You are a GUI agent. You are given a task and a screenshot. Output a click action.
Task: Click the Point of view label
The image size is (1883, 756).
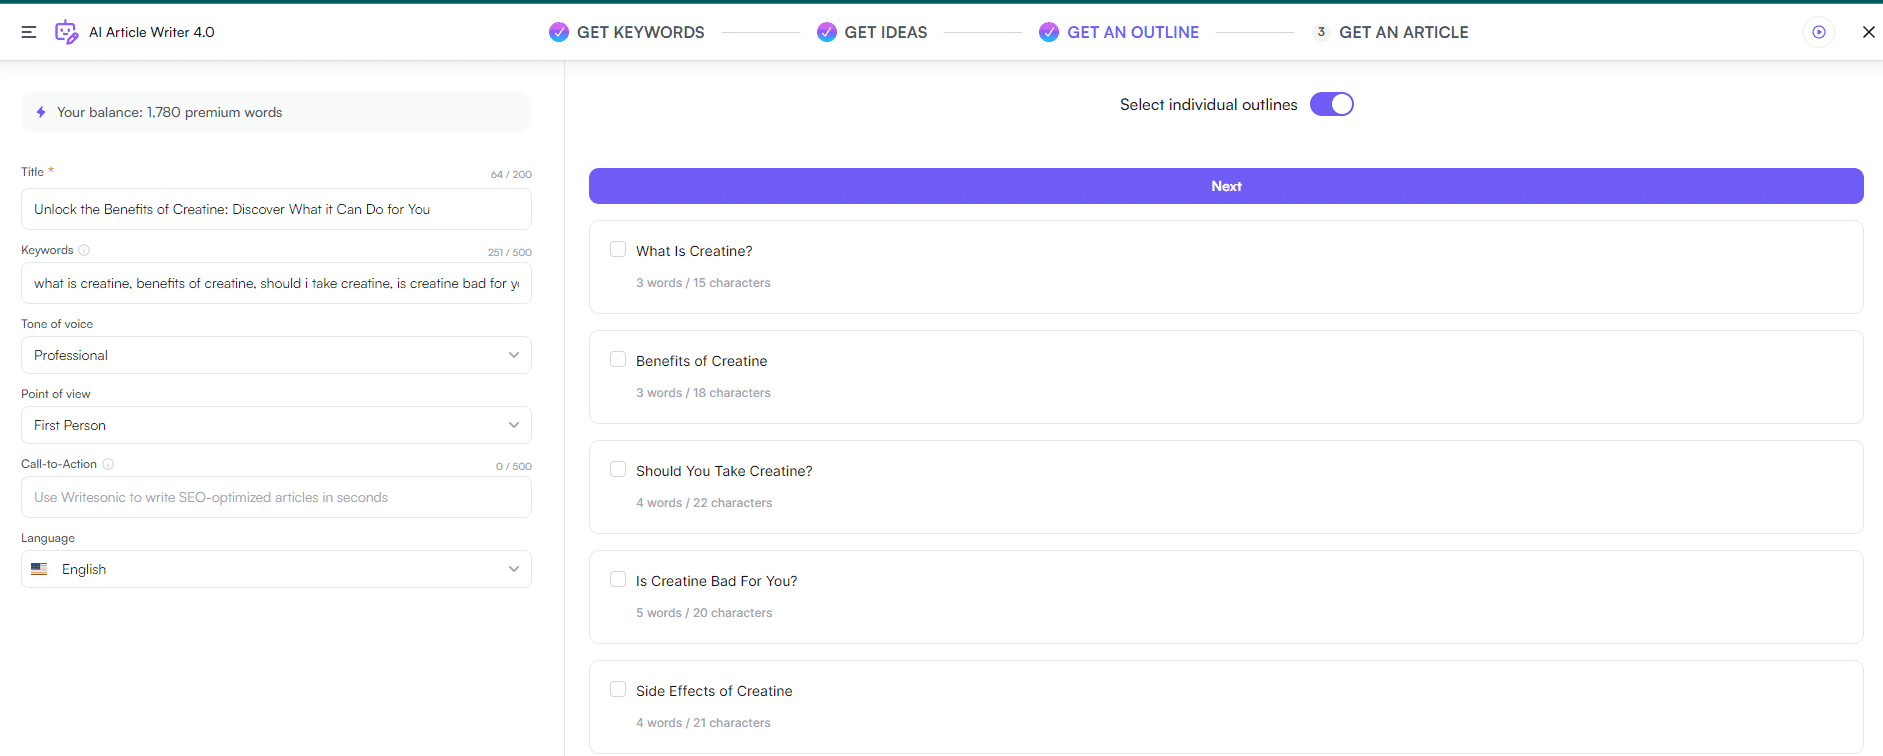coord(56,394)
